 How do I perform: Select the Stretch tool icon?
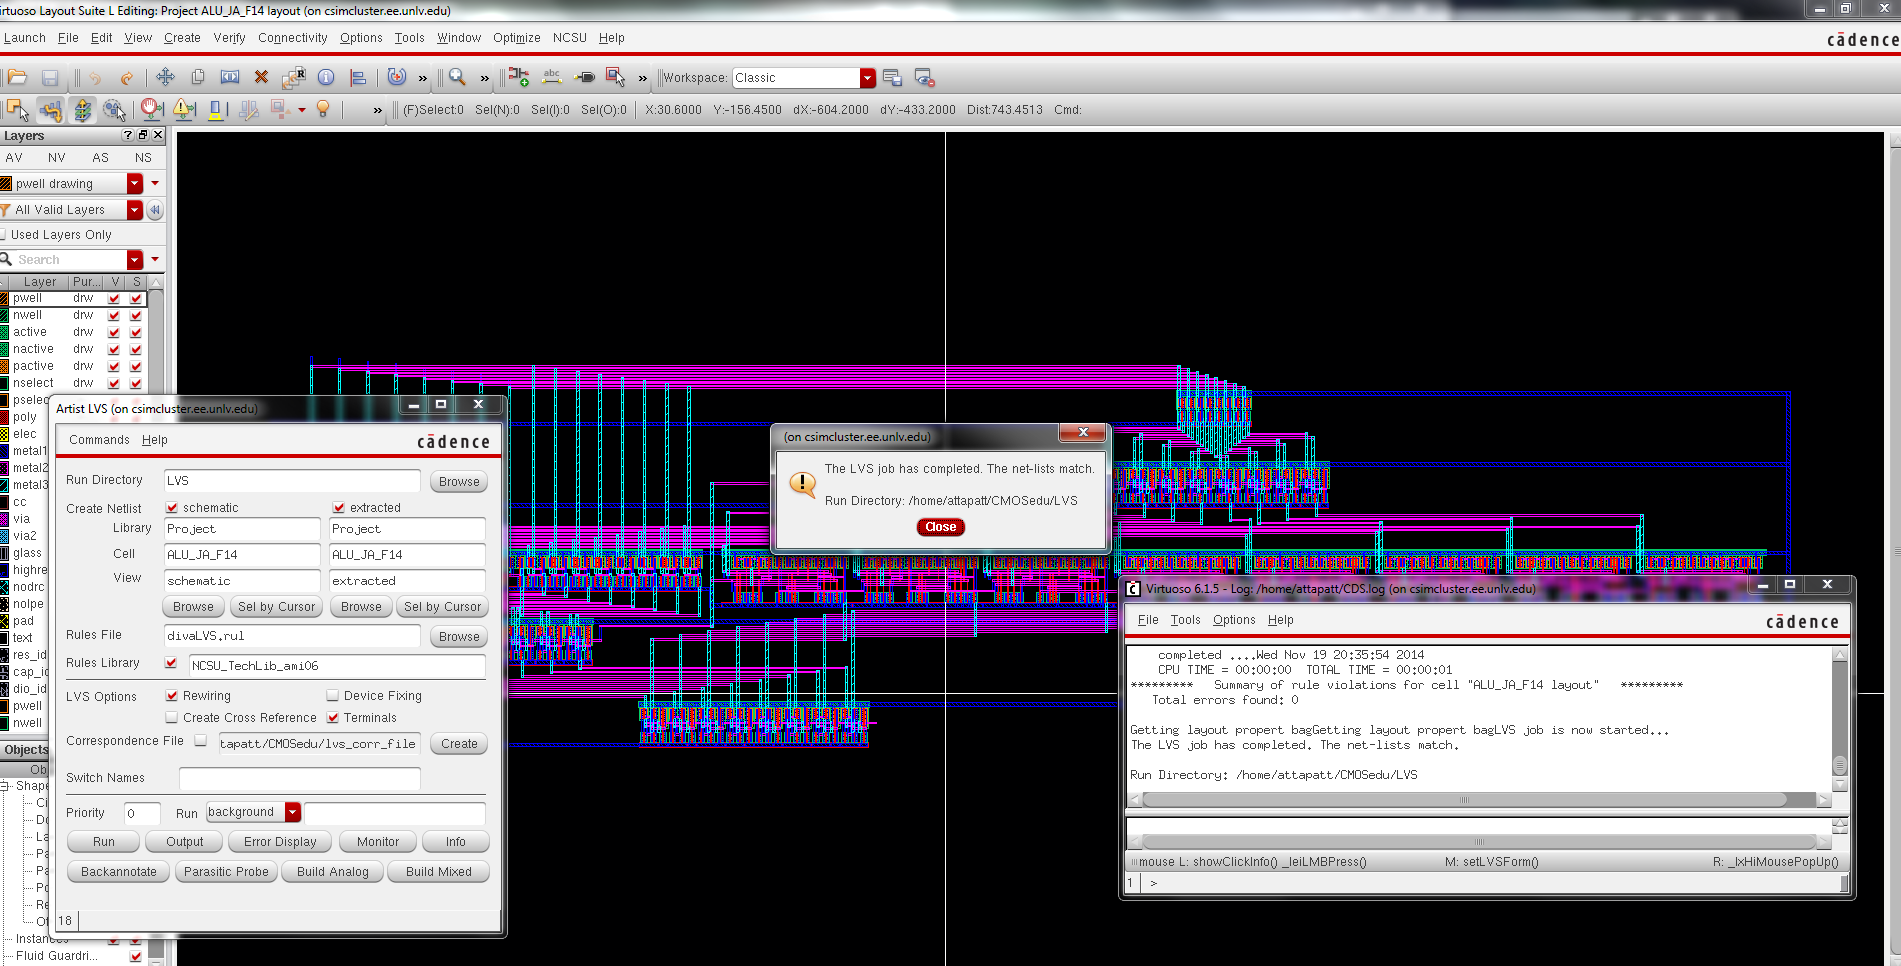pyautogui.click(x=230, y=77)
